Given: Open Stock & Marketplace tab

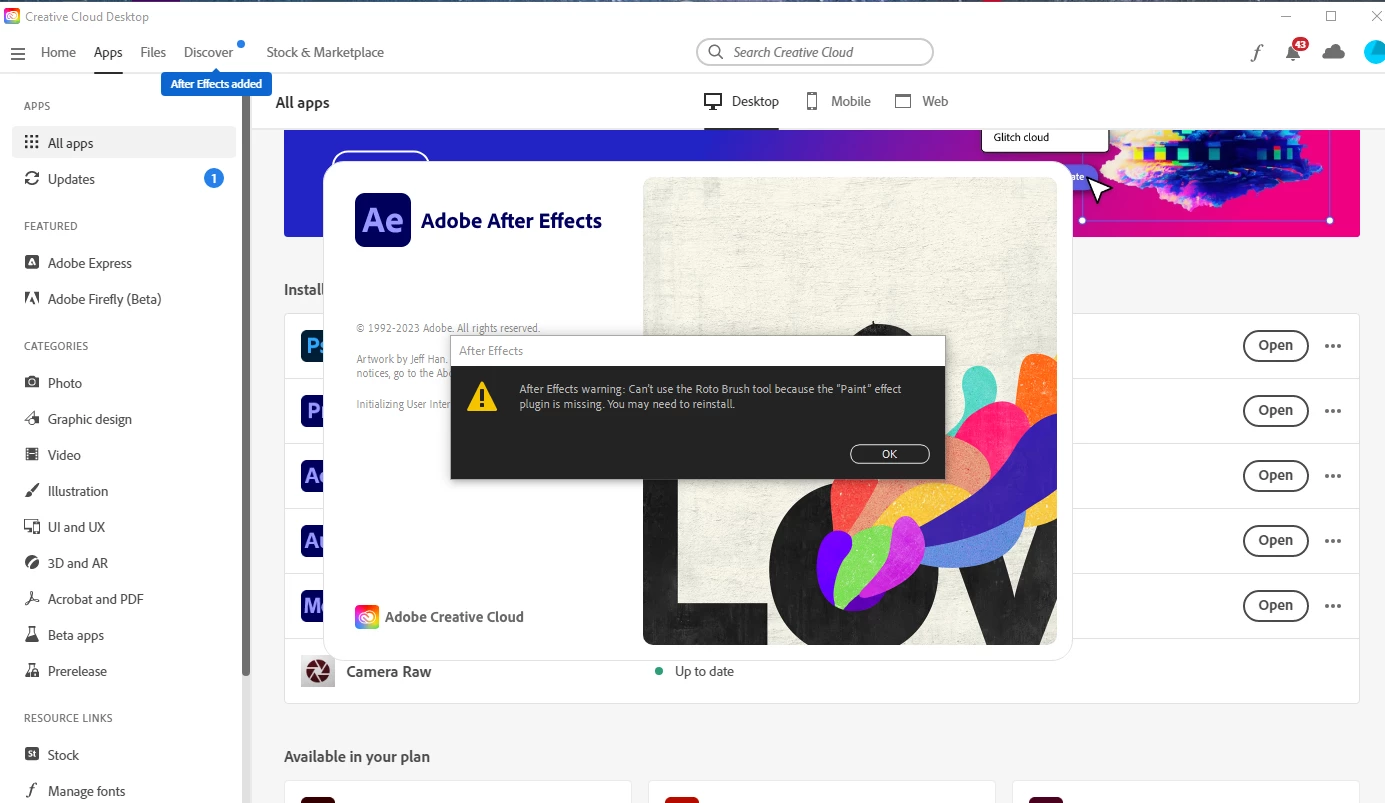Looking at the screenshot, I should point(325,52).
